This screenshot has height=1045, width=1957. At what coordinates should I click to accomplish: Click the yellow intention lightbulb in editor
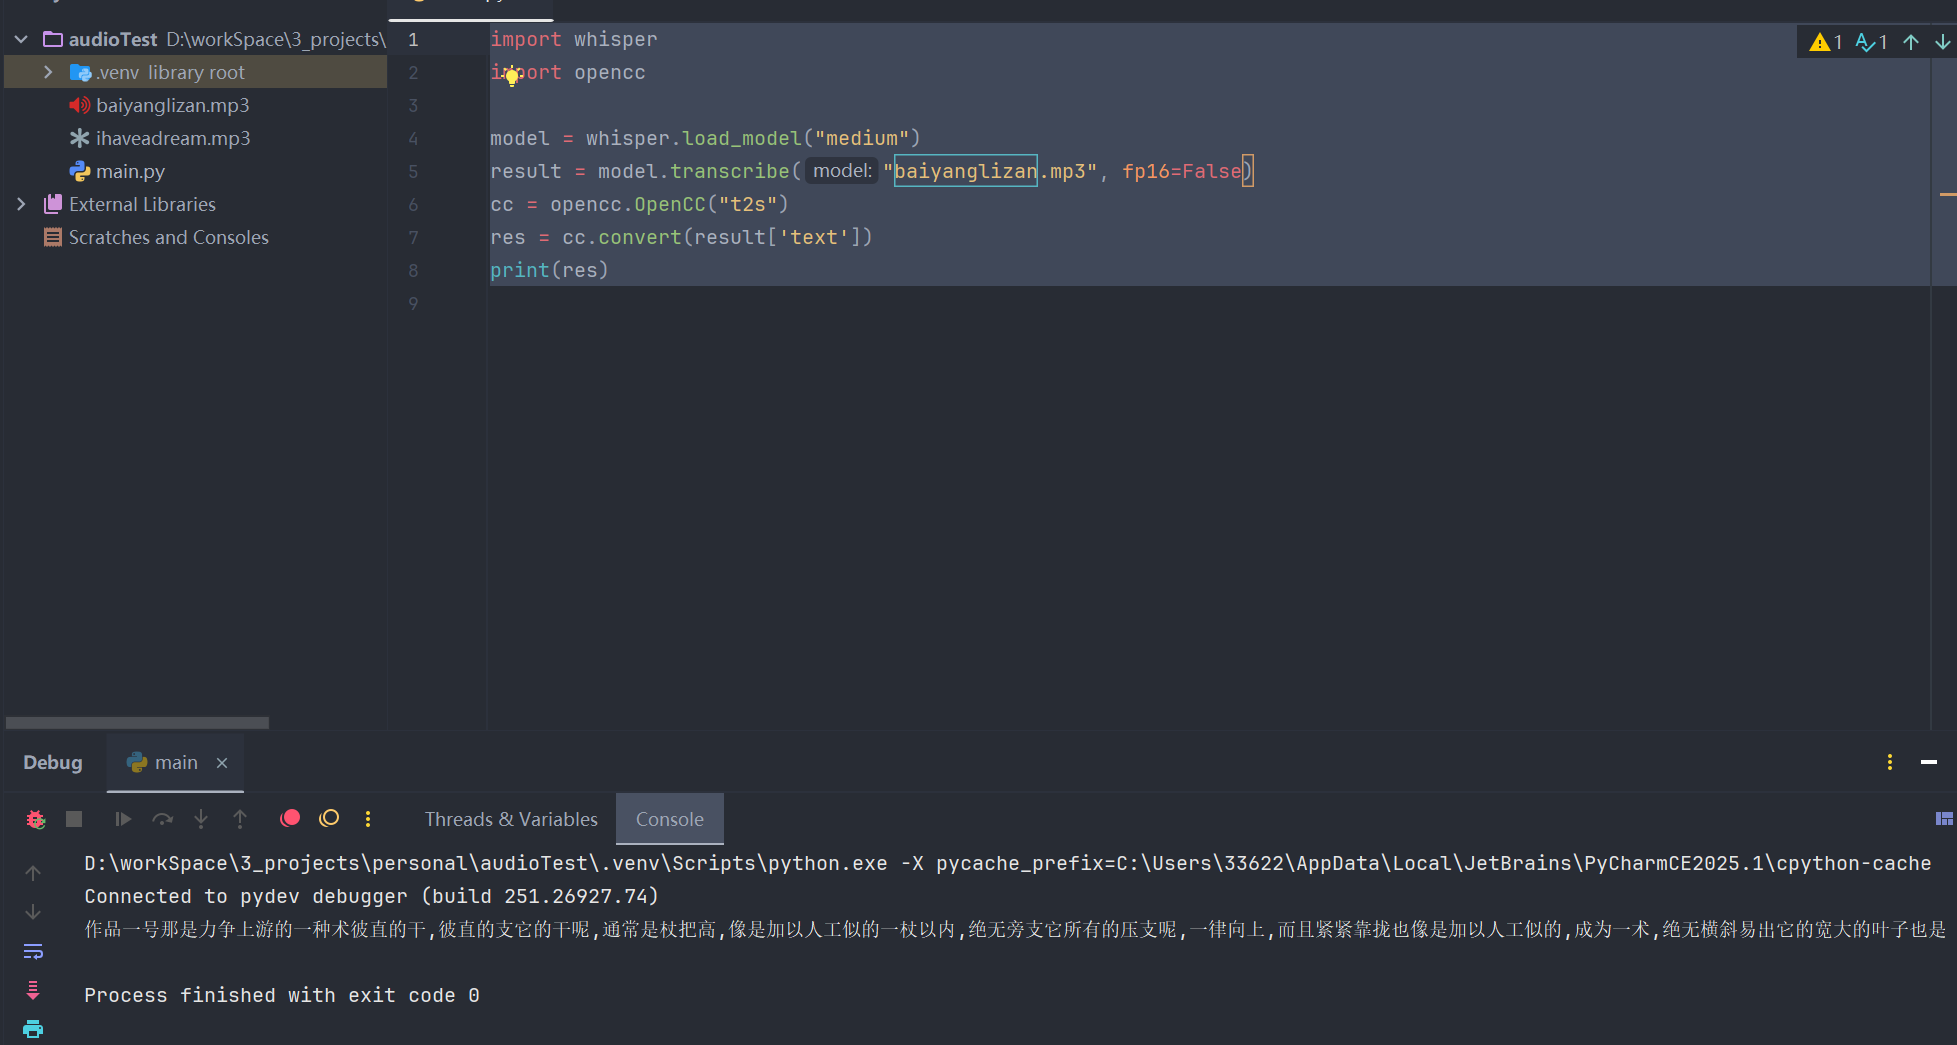[x=512, y=76]
